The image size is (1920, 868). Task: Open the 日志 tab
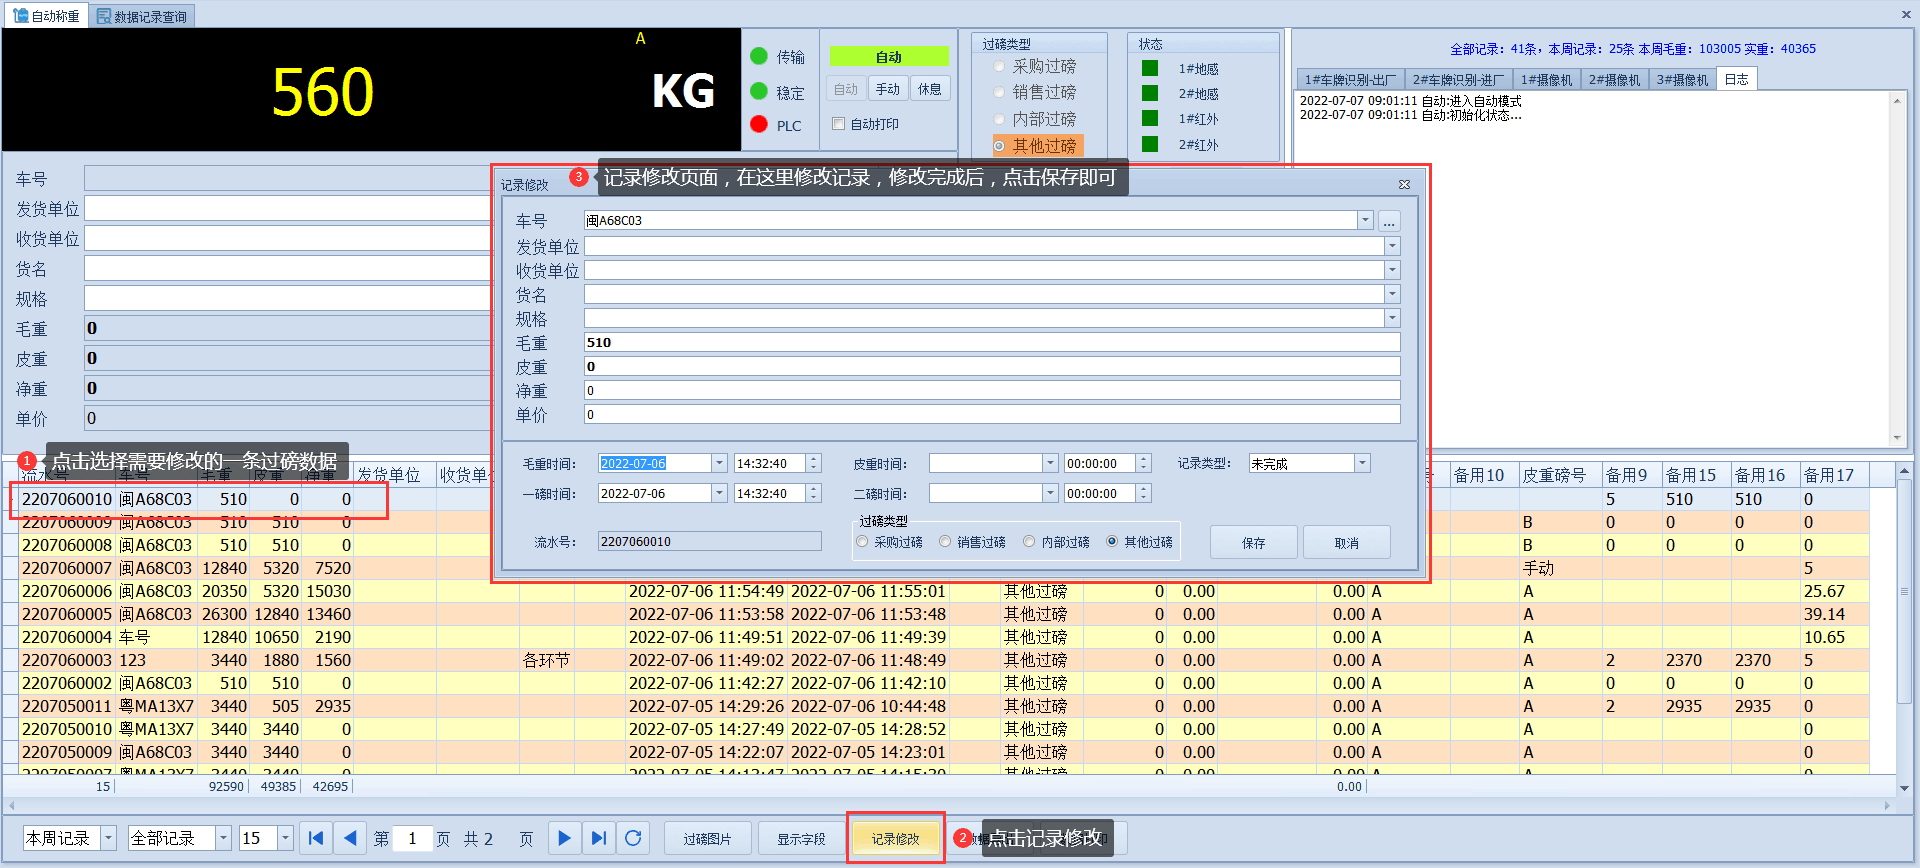click(1737, 79)
